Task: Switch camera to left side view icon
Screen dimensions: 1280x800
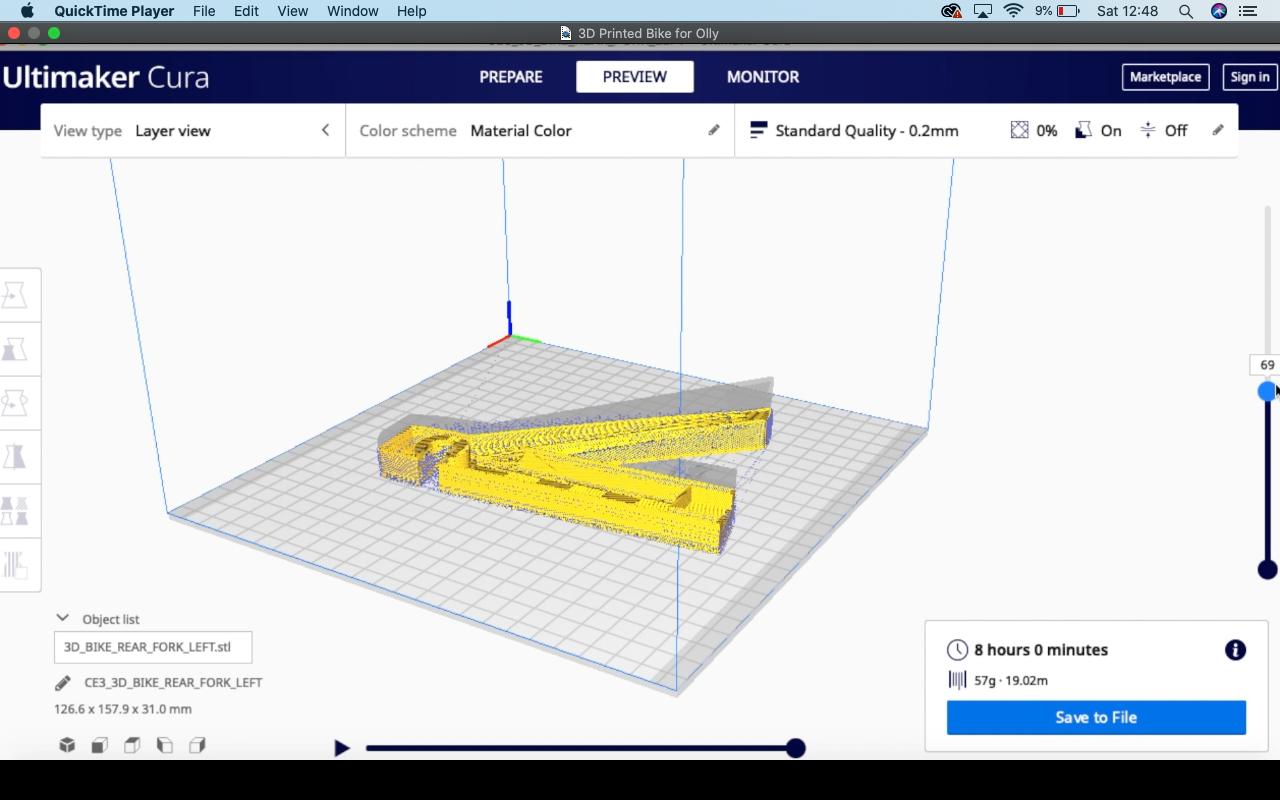Action: click(x=165, y=745)
